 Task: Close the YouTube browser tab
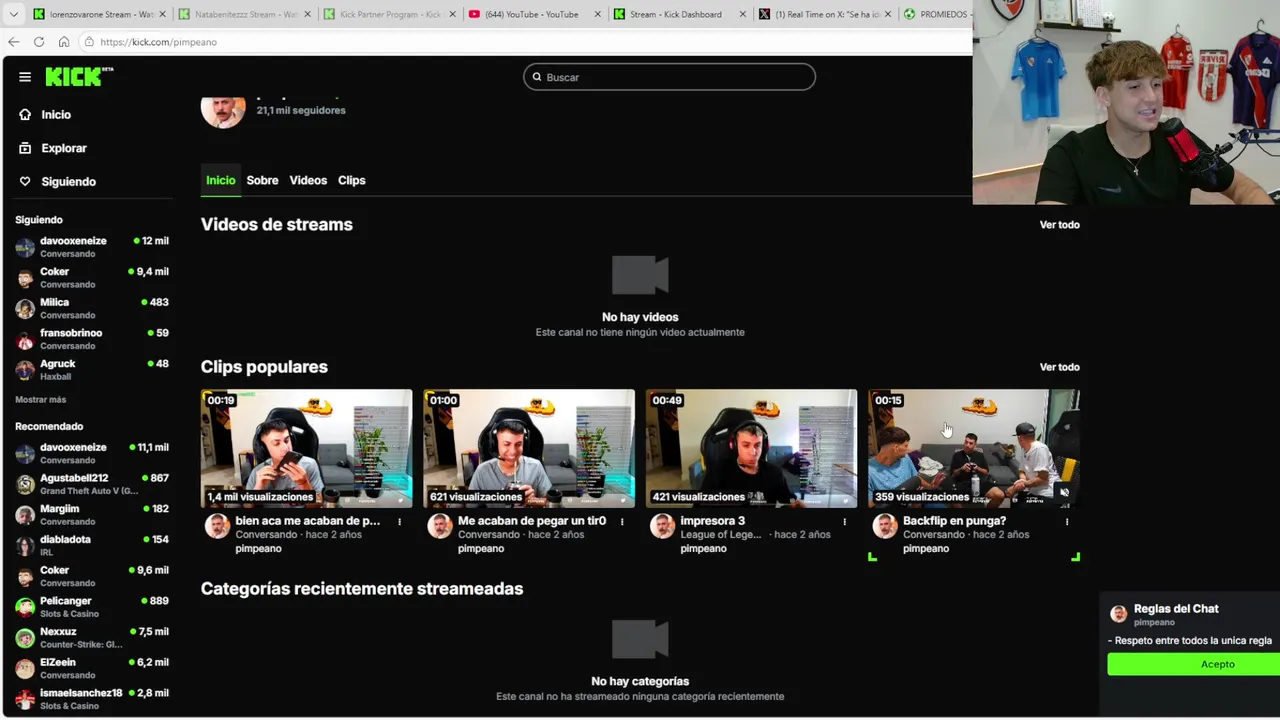pyautogui.click(x=598, y=14)
